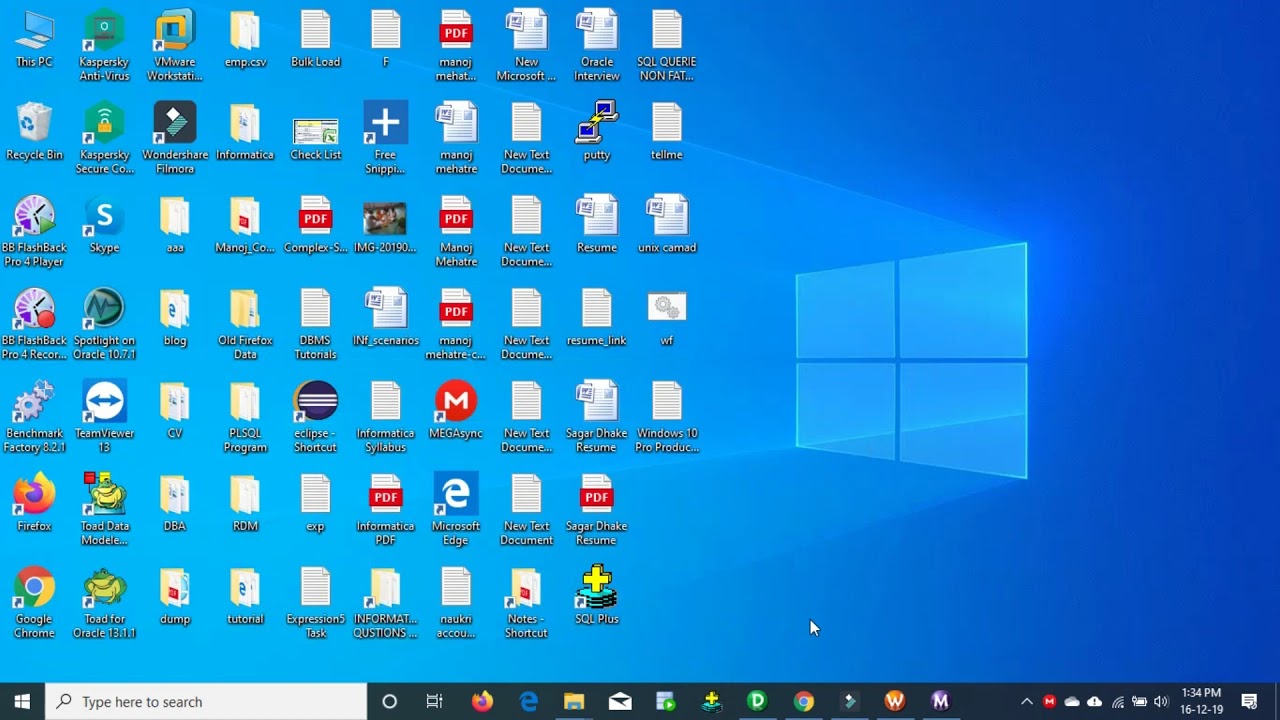Image resolution: width=1280 pixels, height=720 pixels.
Task: Open Windows 10 Pro Product file
Action: tap(667, 418)
